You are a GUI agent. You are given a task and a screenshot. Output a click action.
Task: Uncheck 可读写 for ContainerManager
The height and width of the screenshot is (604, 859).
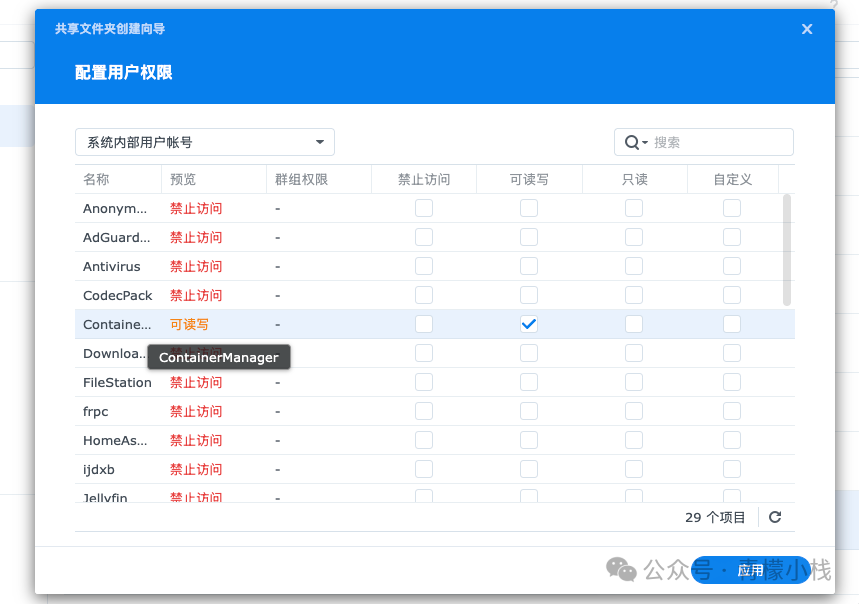[529, 324]
